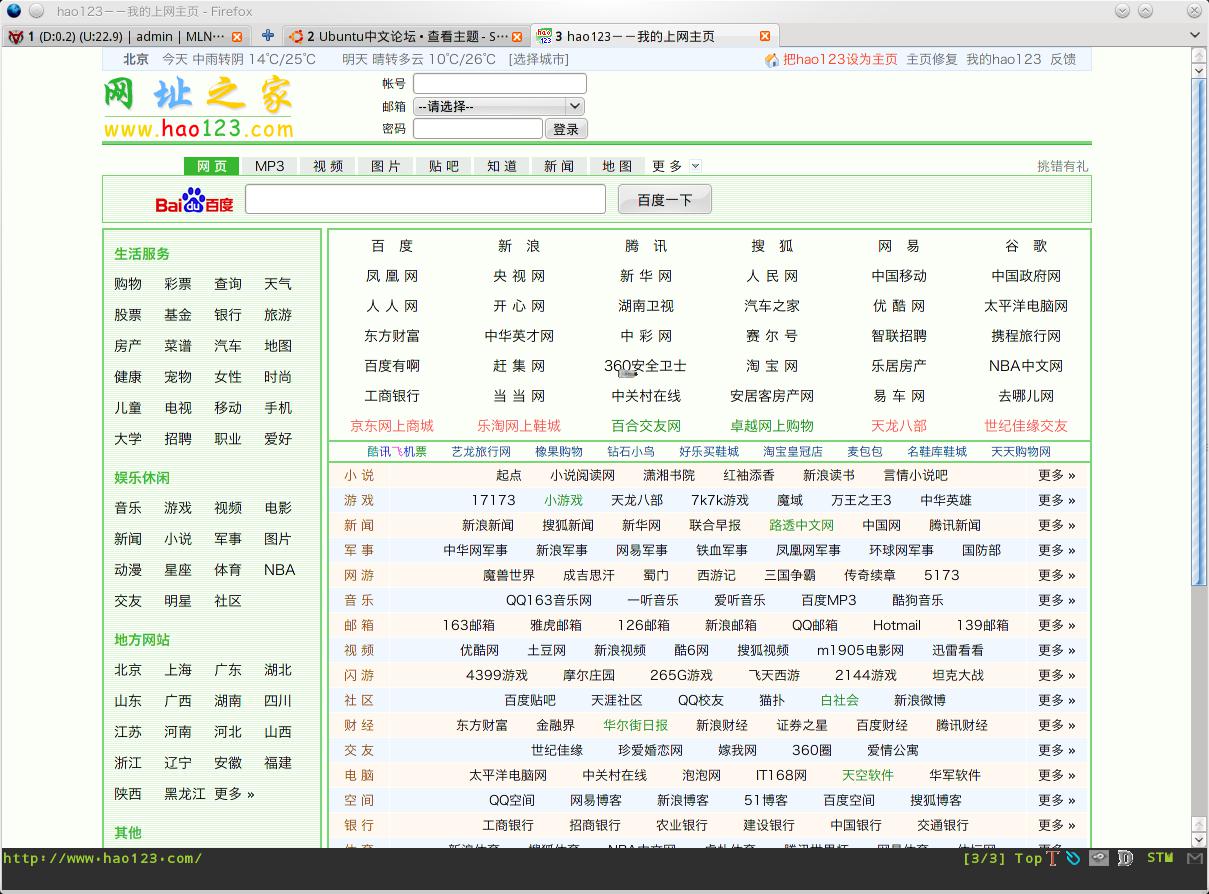Click the house icon beside 把hao123设为主页

click(771, 59)
